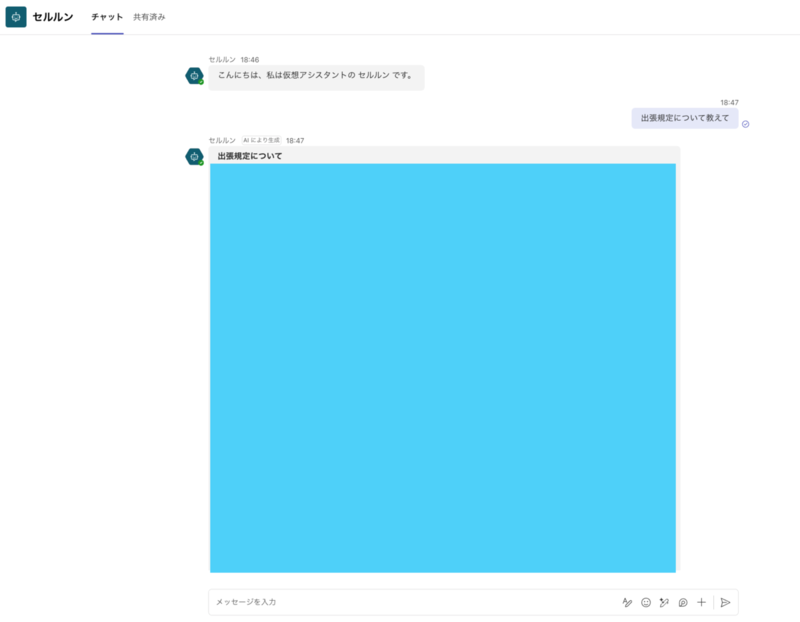Click the AI rewrite pen icon
Image resolution: width=800 pixels, height=622 pixels.
664,603
